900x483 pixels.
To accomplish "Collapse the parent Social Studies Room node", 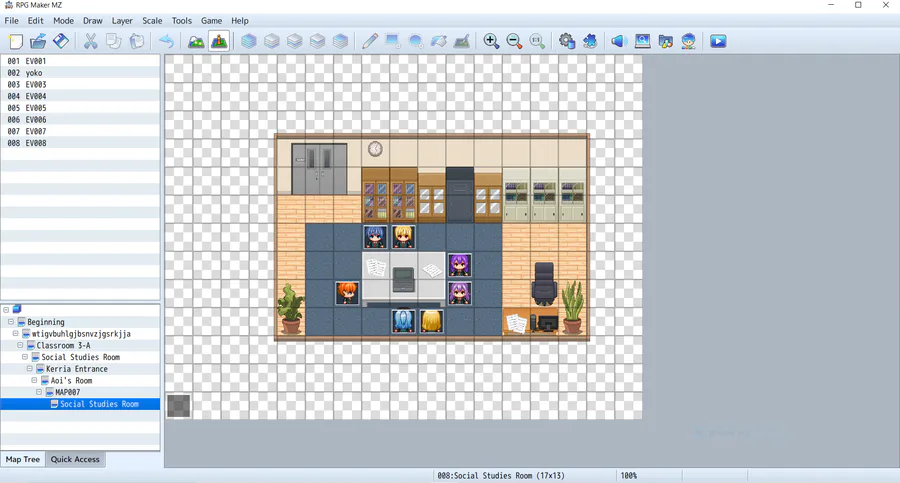I will [25, 357].
